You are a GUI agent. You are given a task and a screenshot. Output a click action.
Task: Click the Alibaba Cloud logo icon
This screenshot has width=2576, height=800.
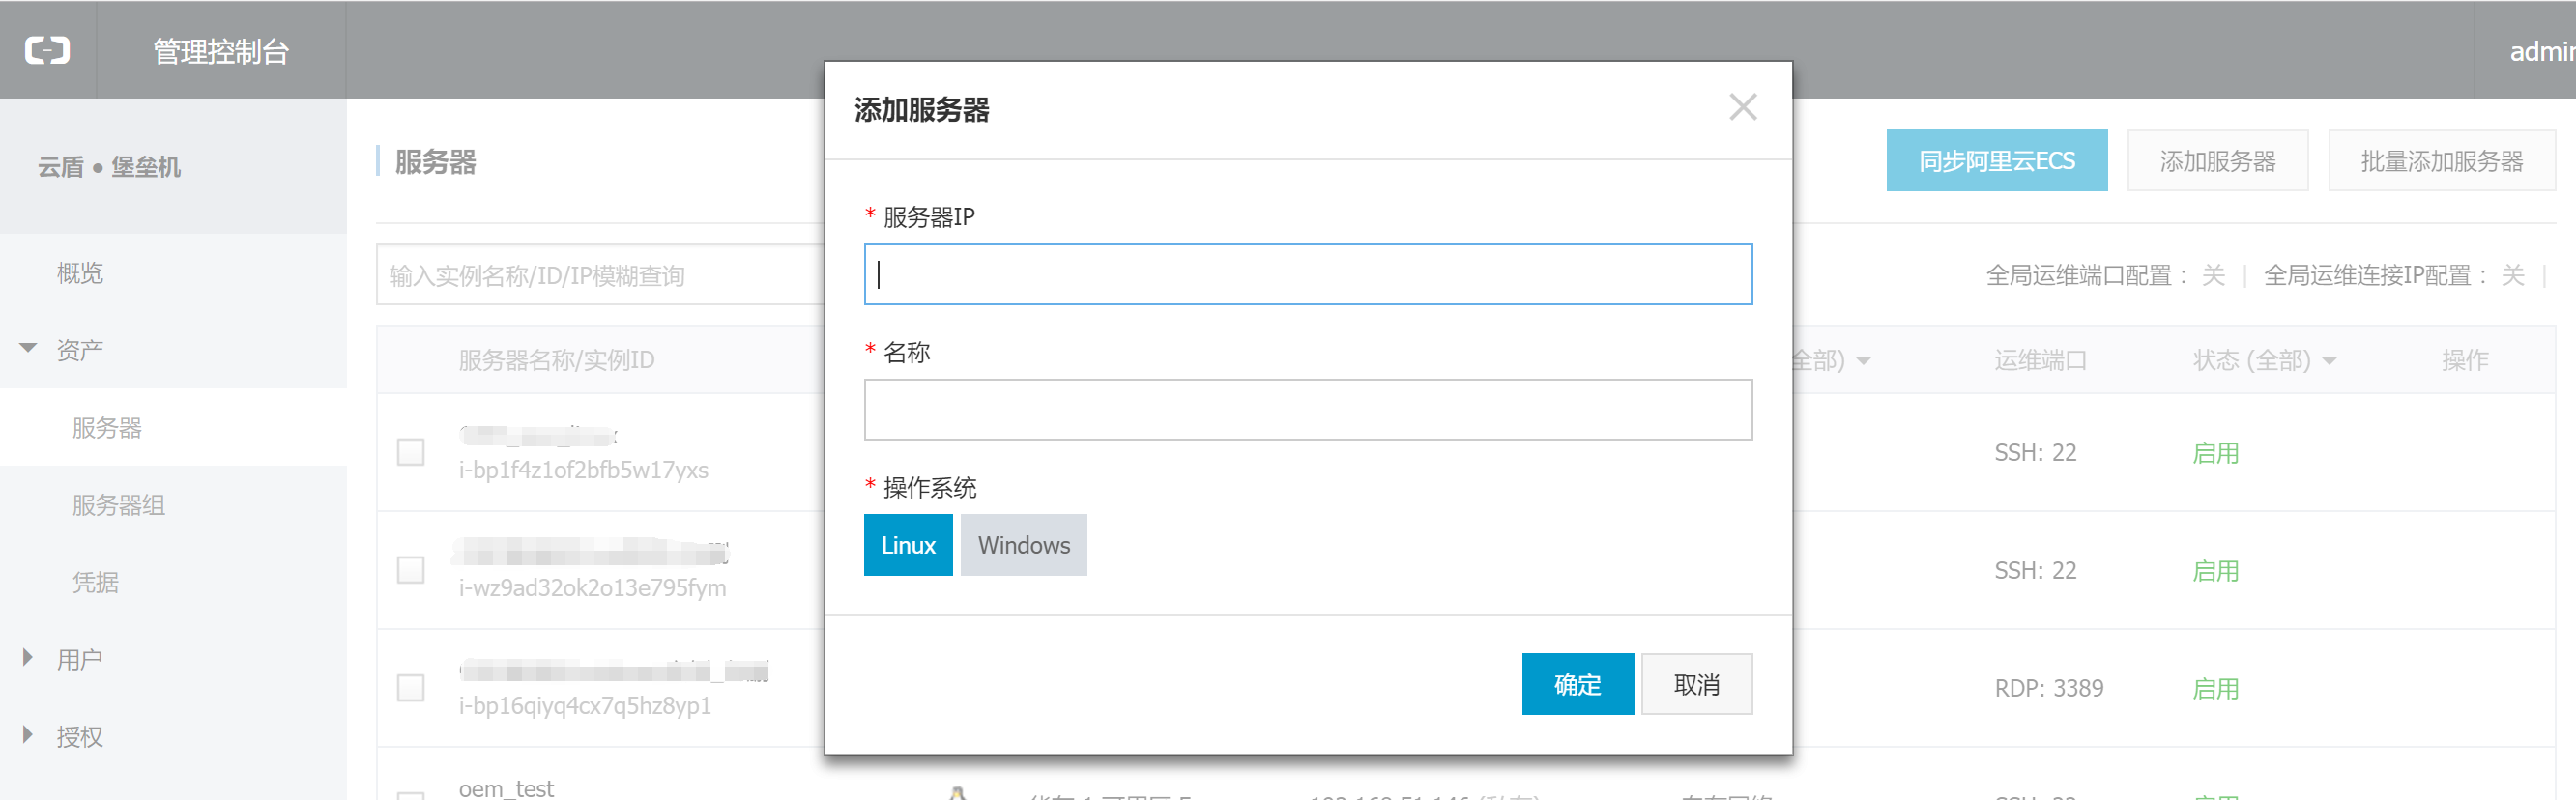[x=48, y=50]
